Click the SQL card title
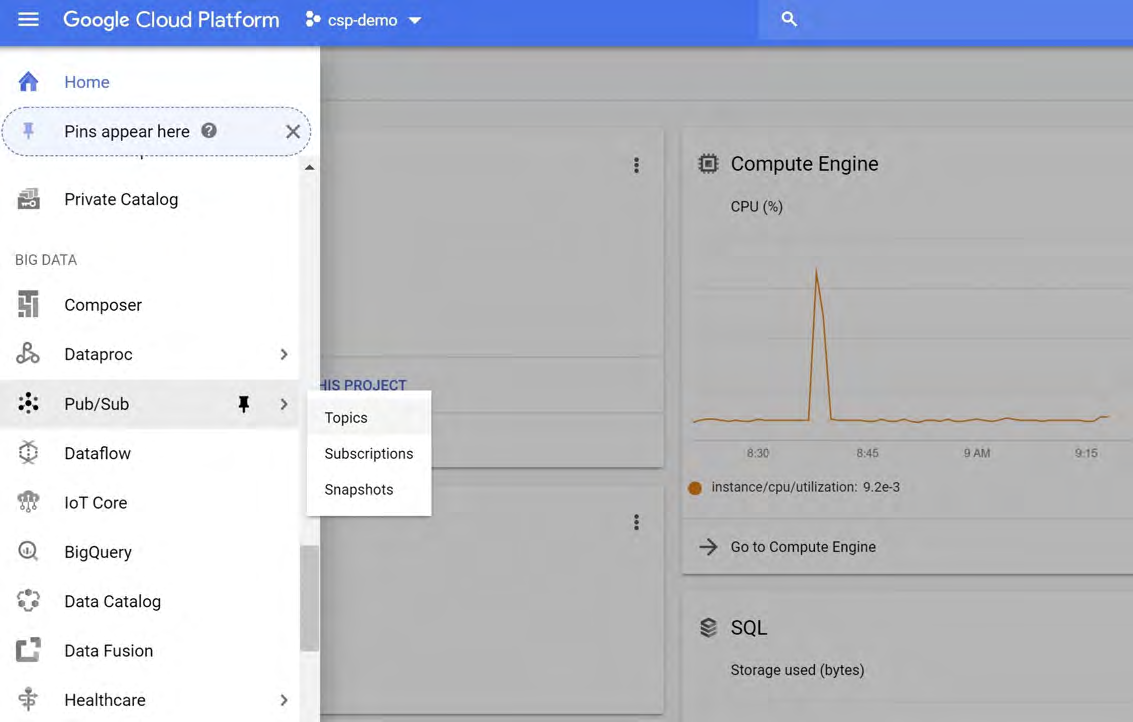This screenshot has width=1133, height=722. coord(749,627)
